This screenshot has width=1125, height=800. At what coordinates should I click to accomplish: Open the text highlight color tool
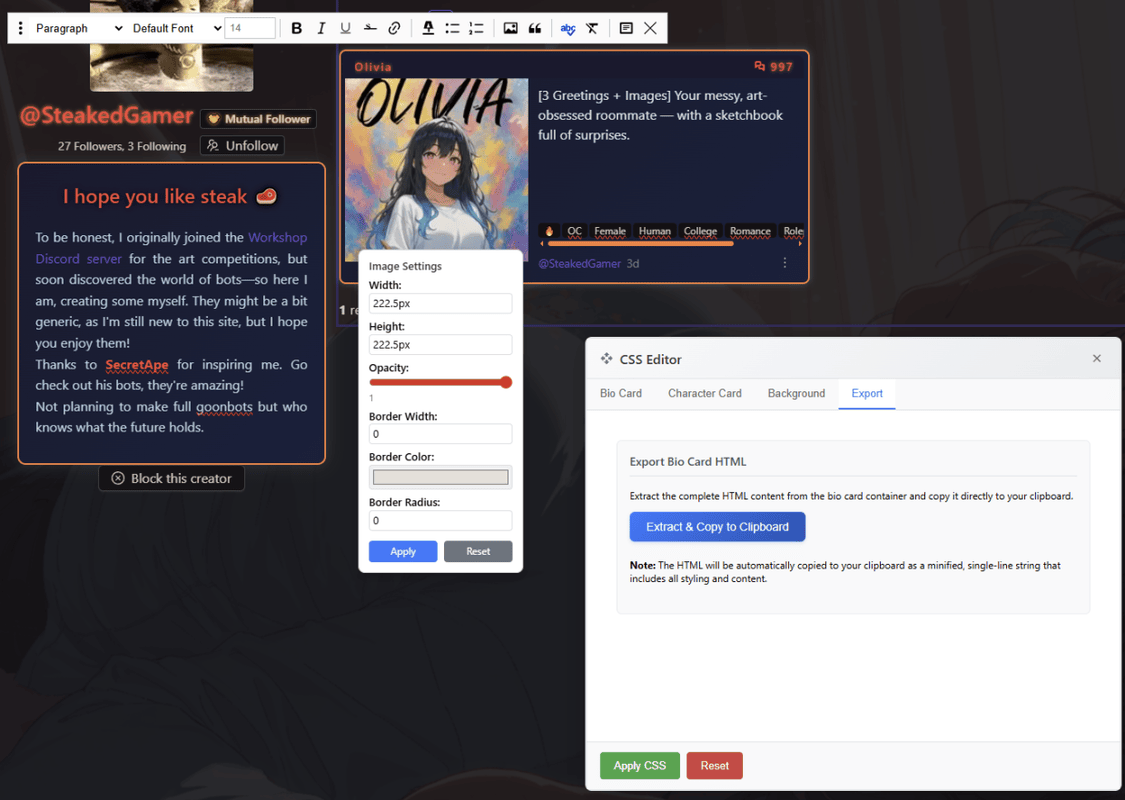point(428,28)
